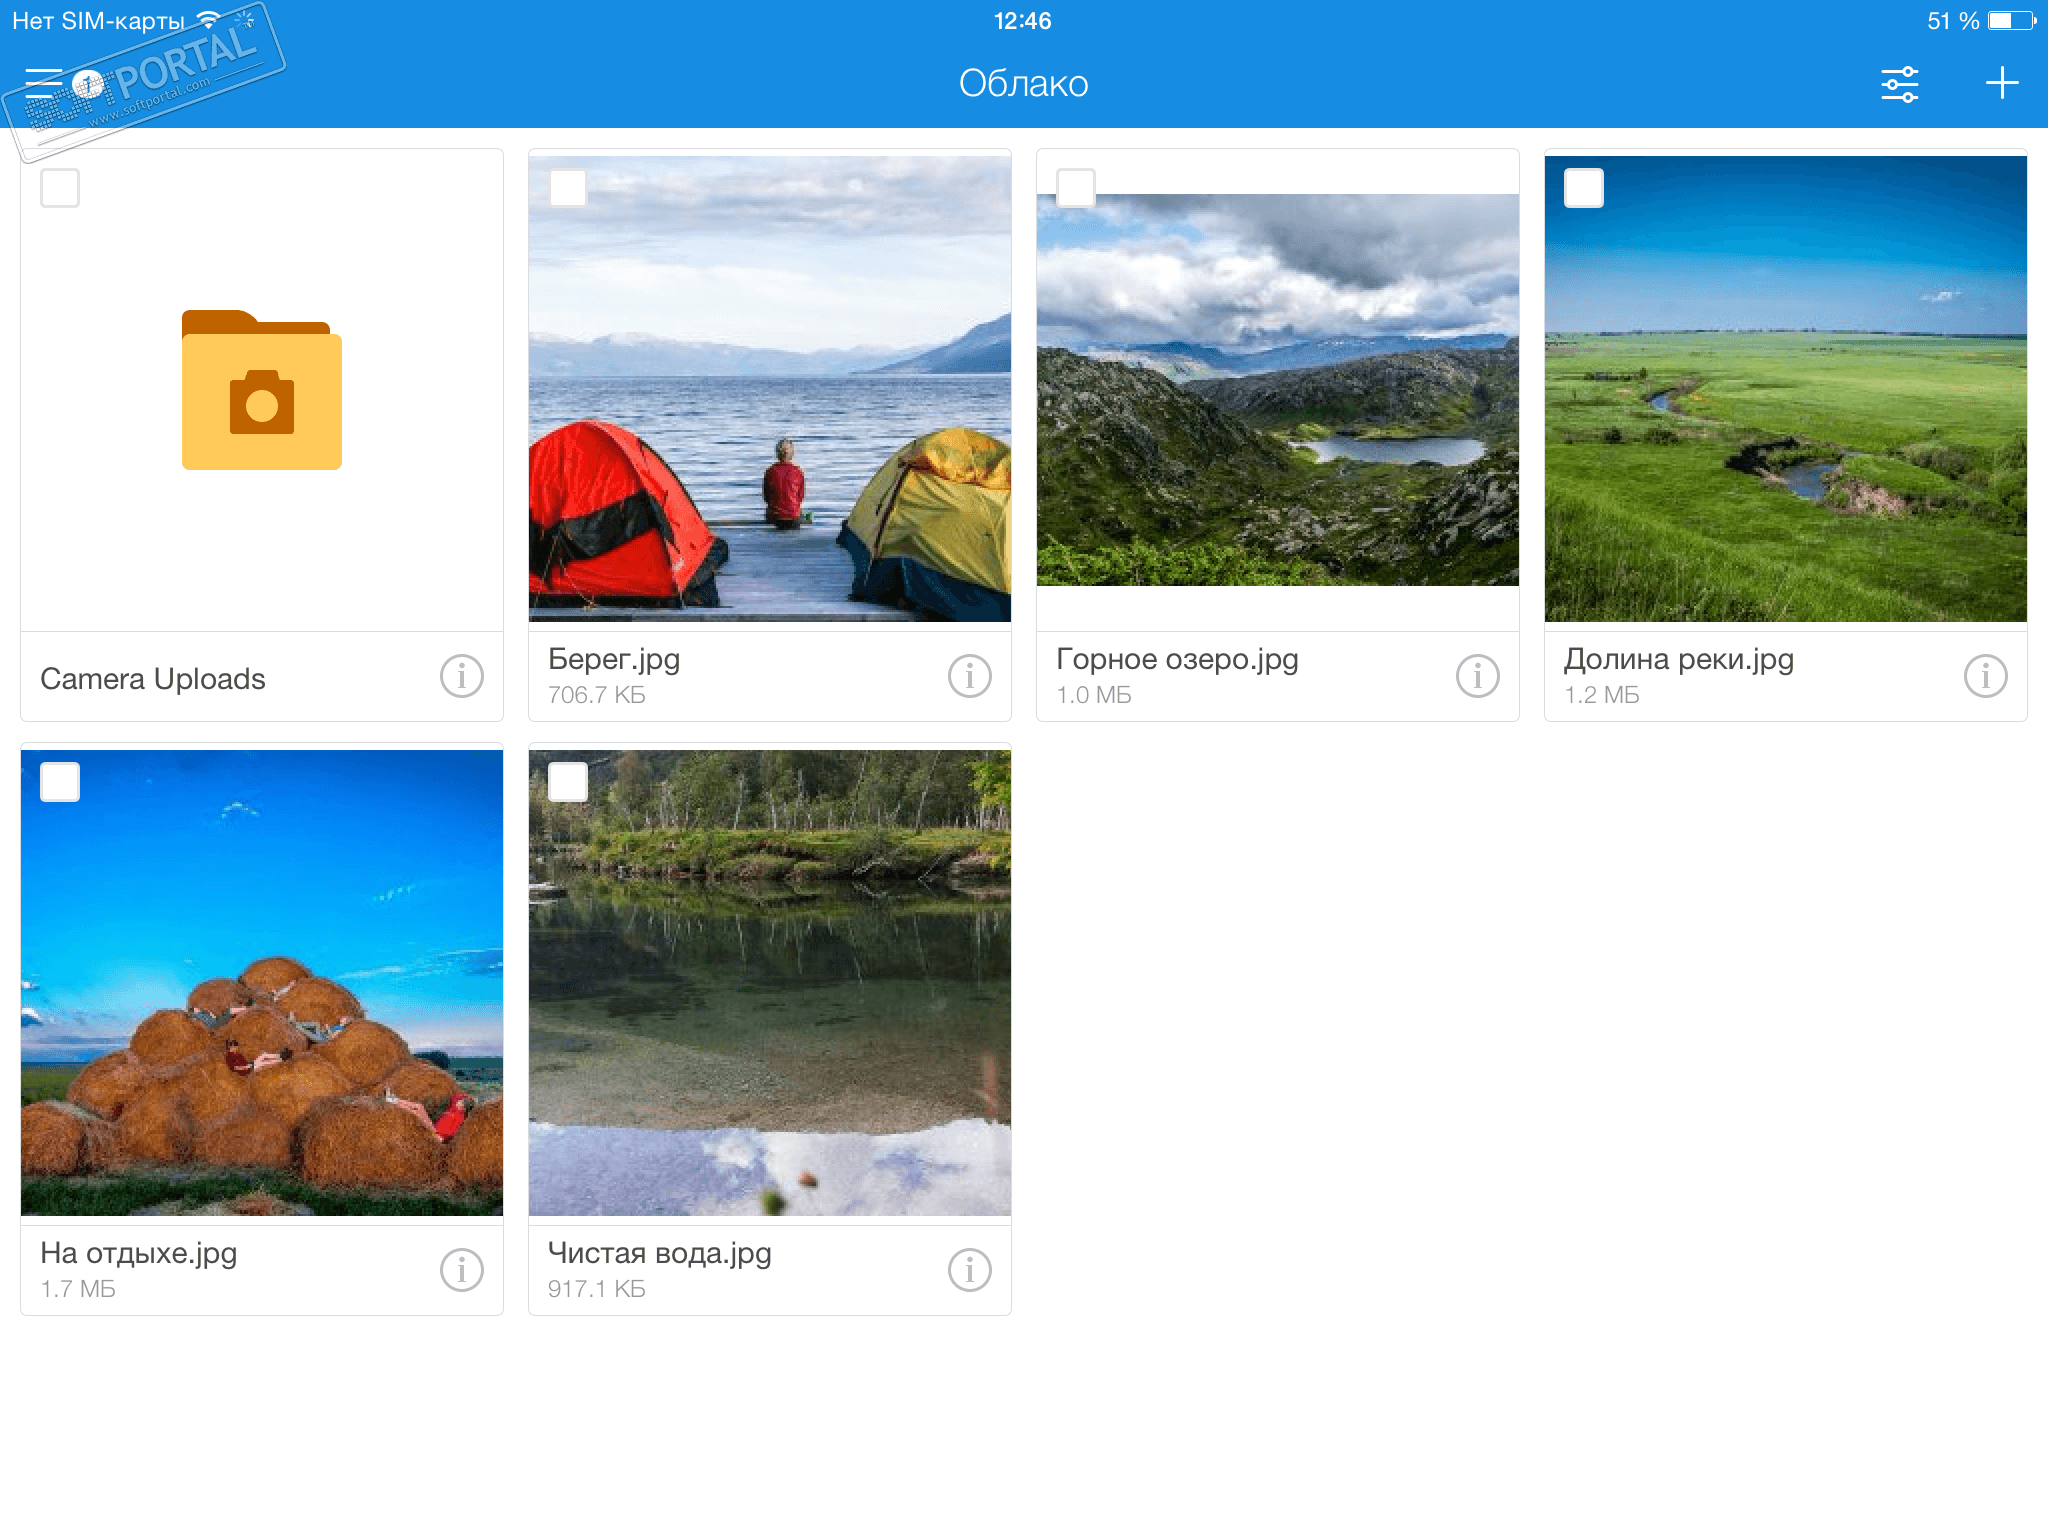Tap the plus add file icon
The height and width of the screenshot is (1536, 2048).
(2001, 83)
